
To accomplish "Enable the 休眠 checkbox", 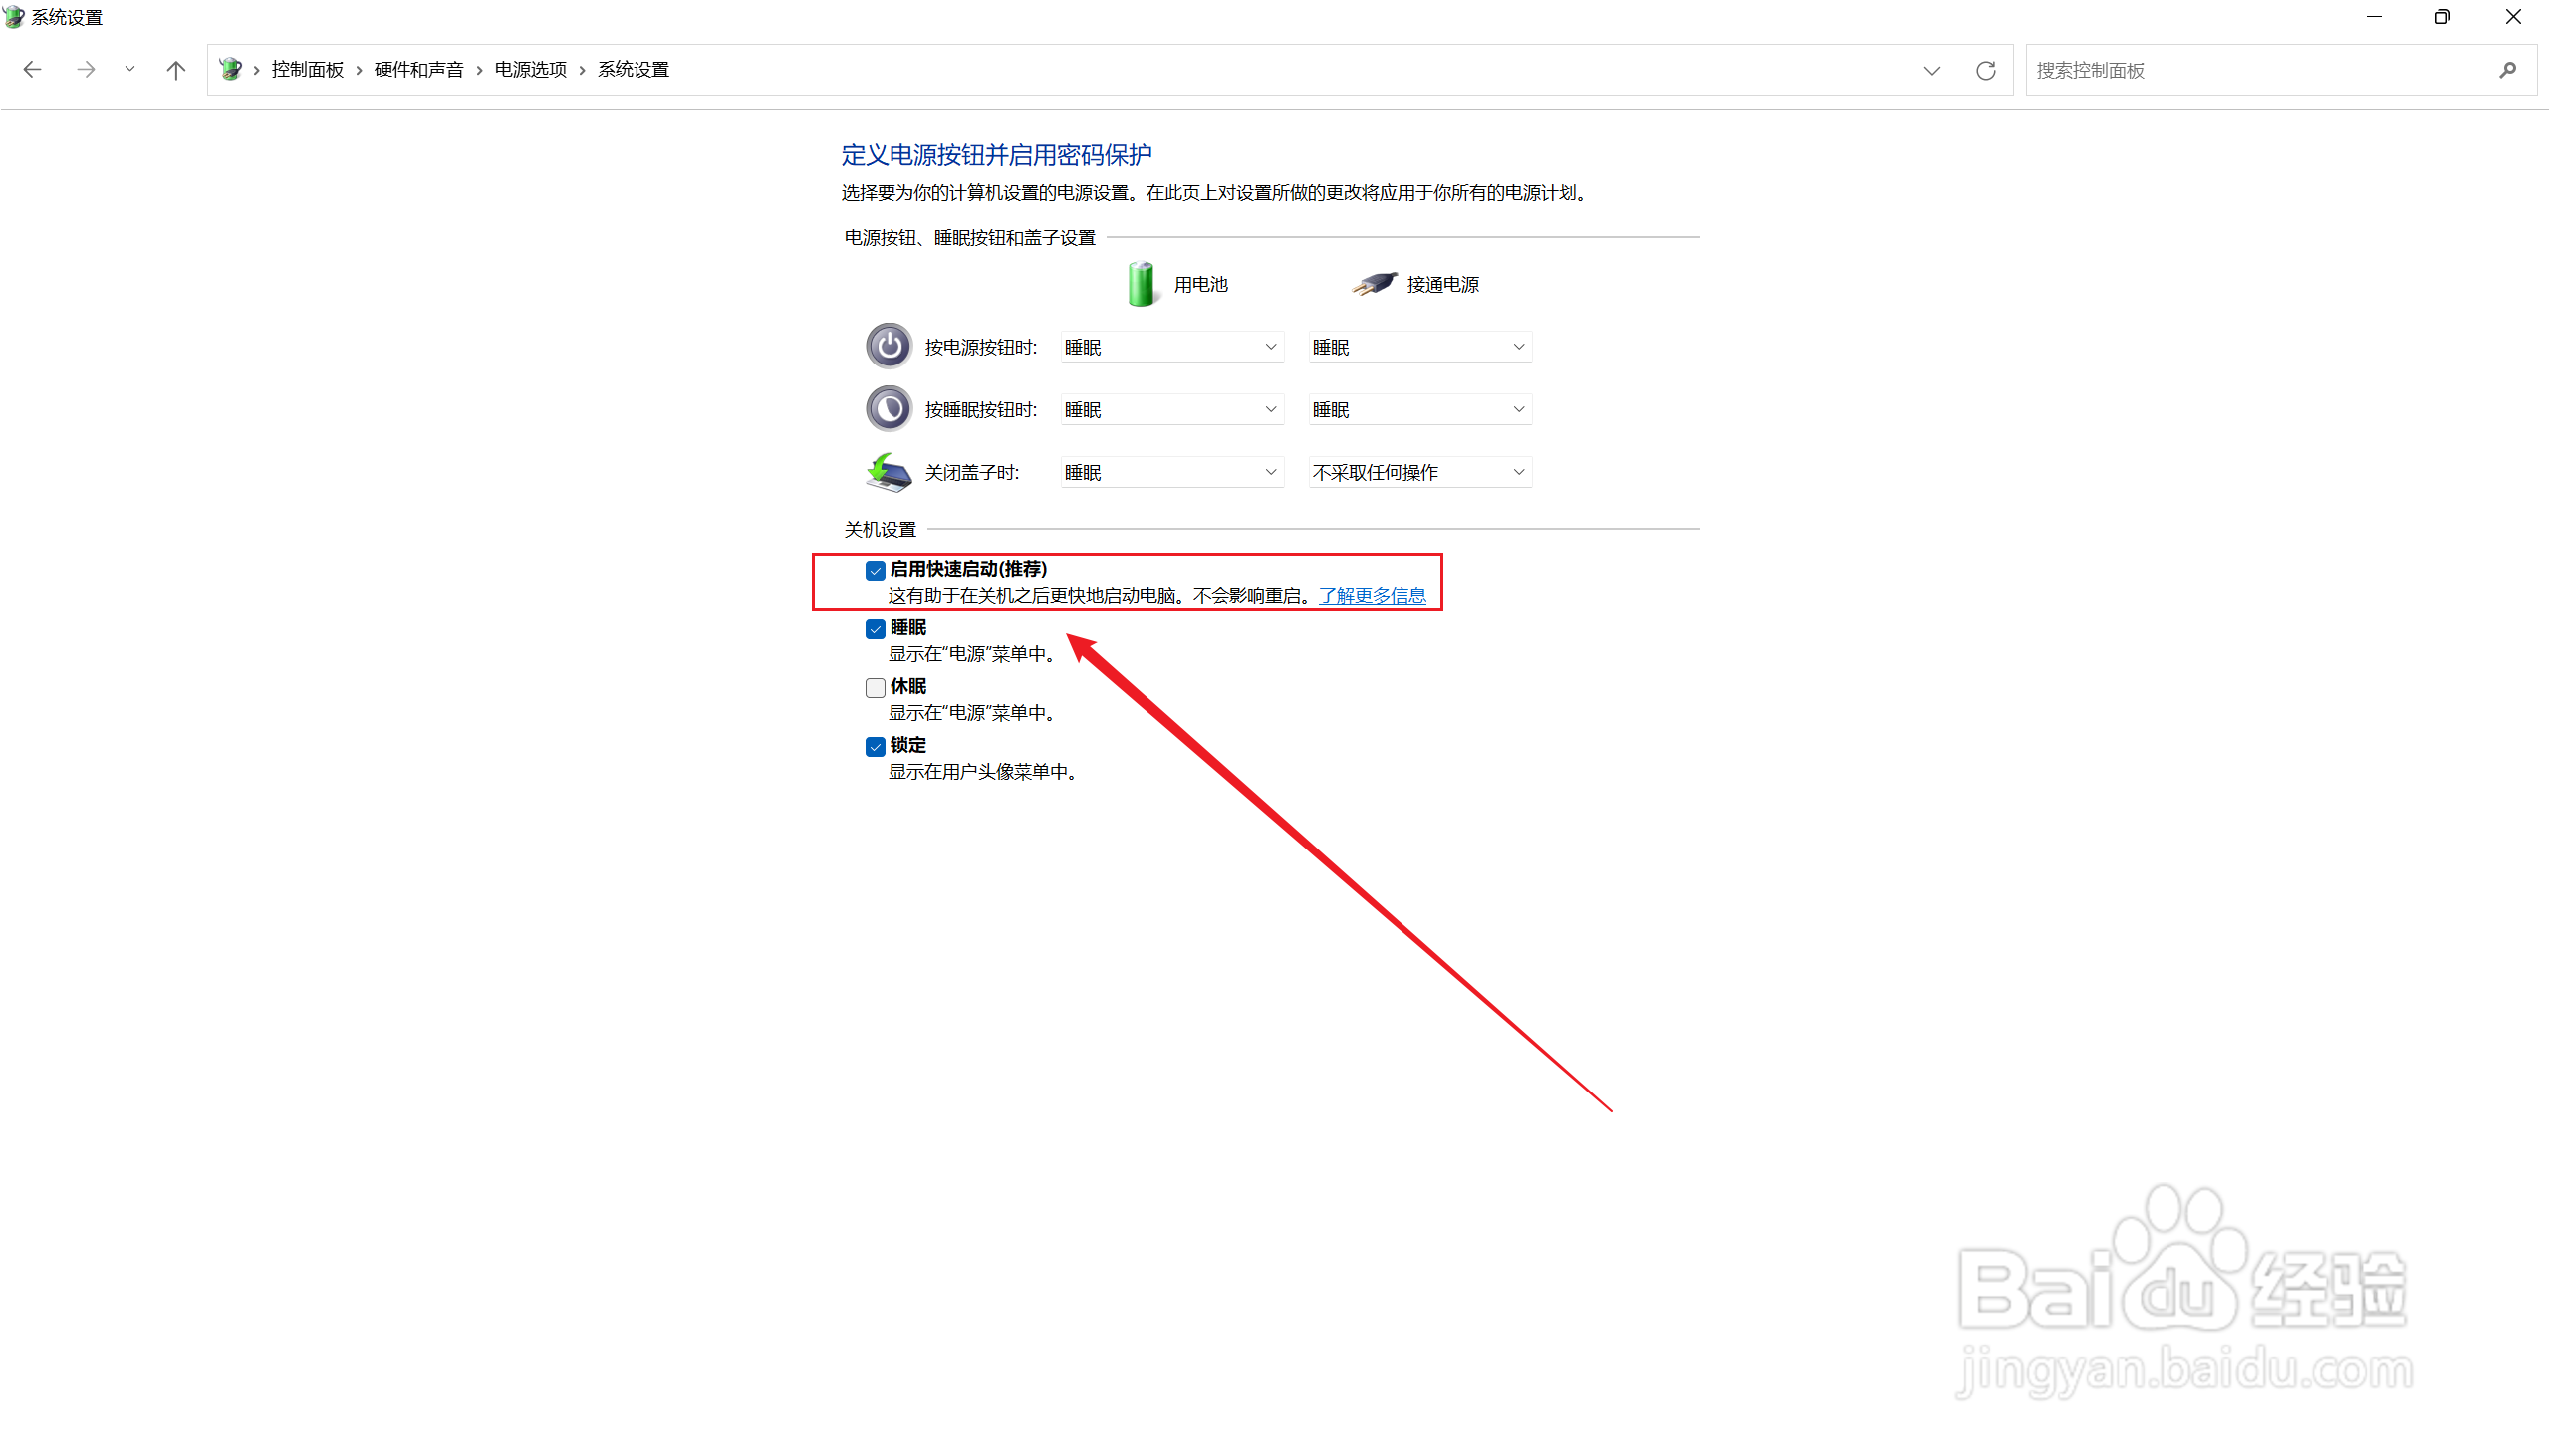I will pos(875,688).
